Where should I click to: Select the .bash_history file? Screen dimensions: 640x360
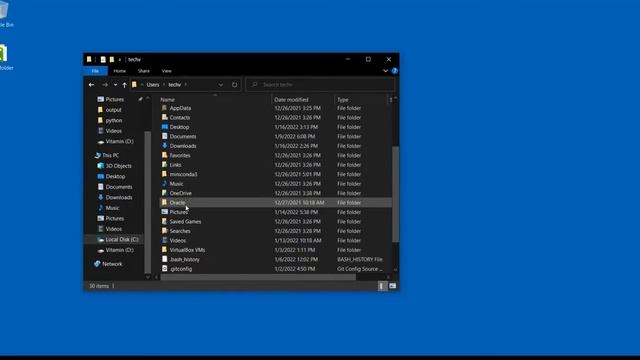click(x=184, y=259)
